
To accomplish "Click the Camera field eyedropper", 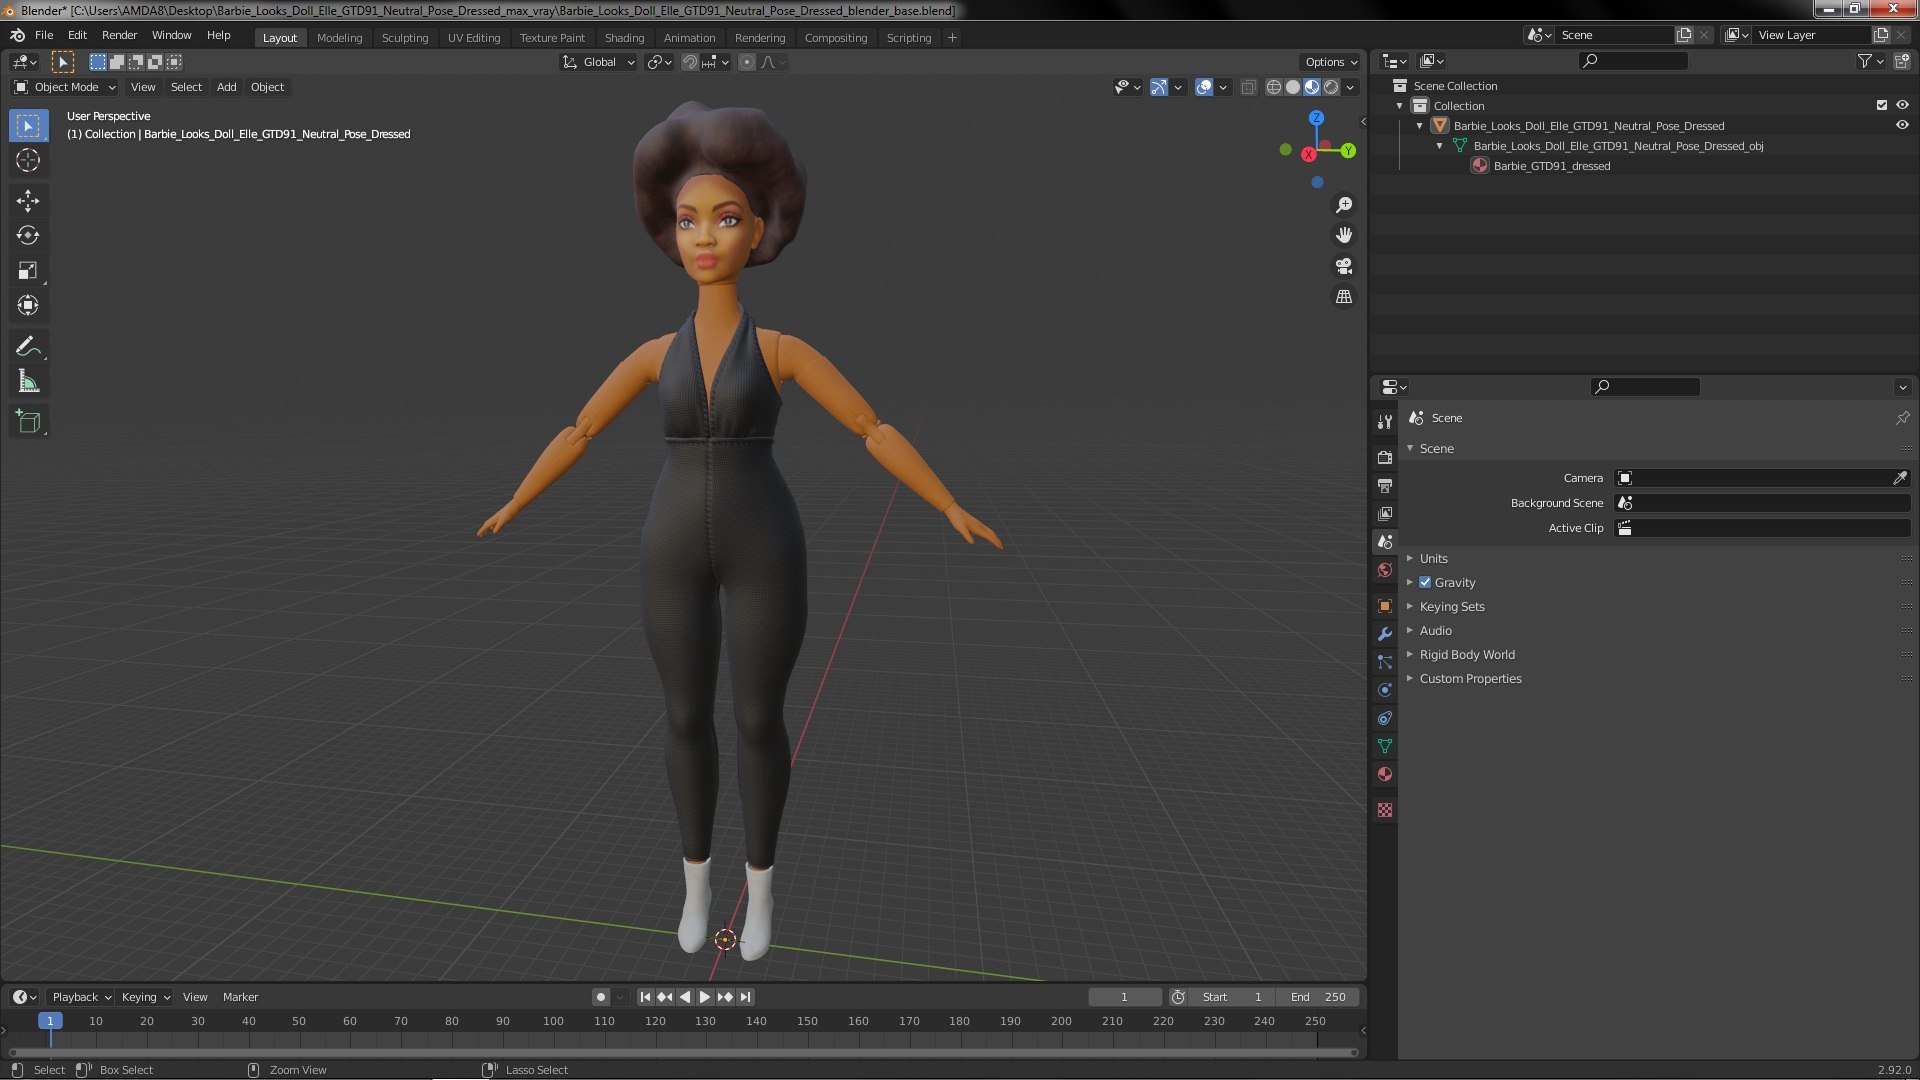I will [1899, 478].
